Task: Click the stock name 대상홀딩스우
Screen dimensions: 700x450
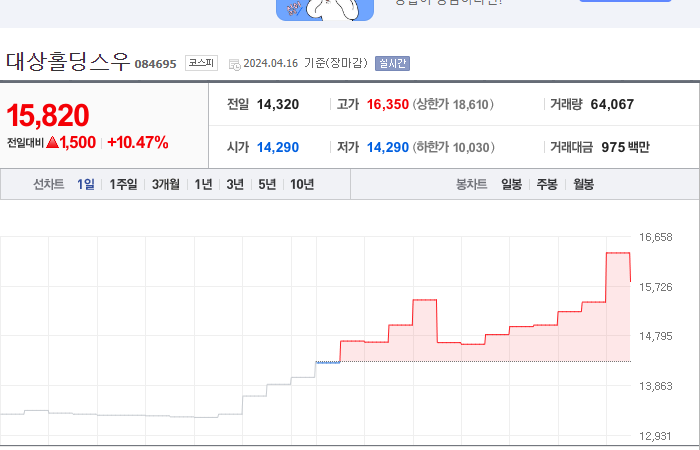Action: point(68,62)
